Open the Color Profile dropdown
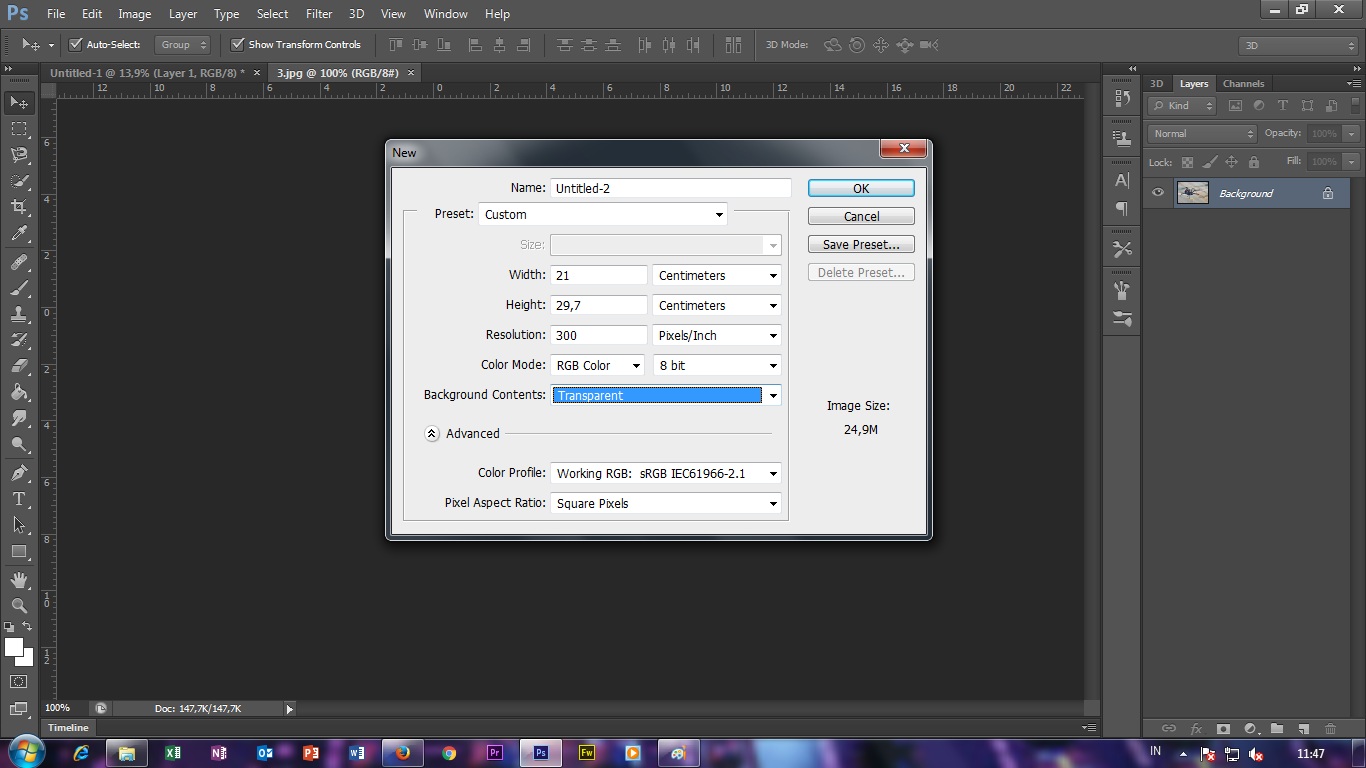Screen dimensions: 1366x768 click(666, 473)
